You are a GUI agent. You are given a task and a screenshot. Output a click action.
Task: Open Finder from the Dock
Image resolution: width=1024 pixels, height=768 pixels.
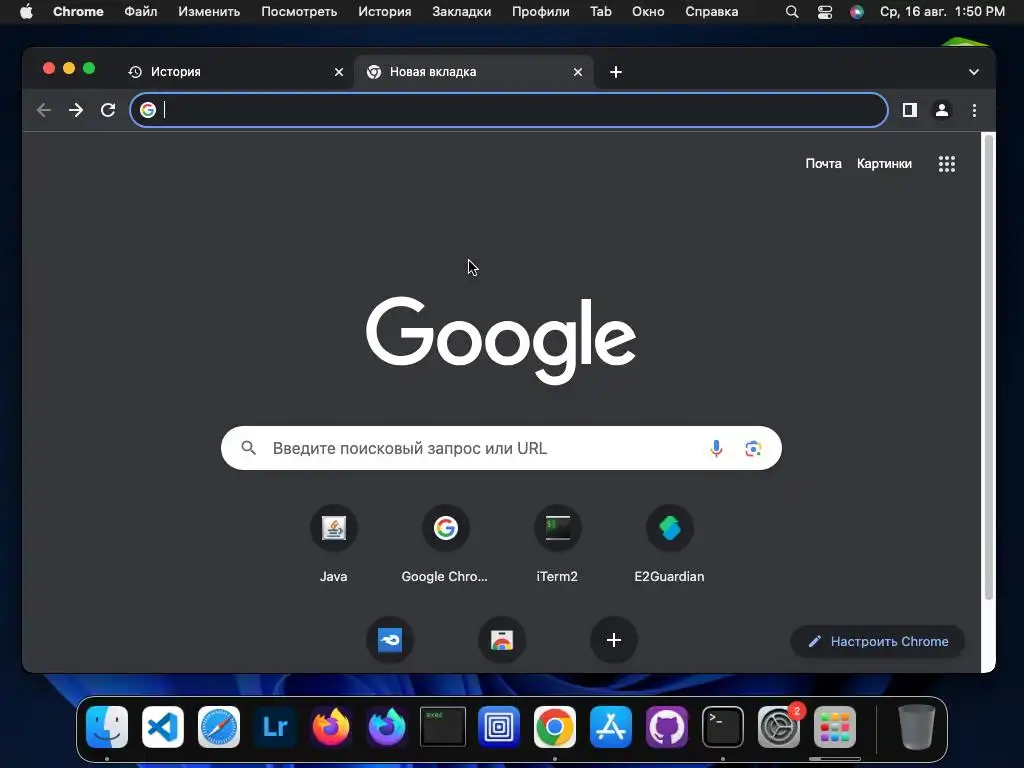point(107,726)
